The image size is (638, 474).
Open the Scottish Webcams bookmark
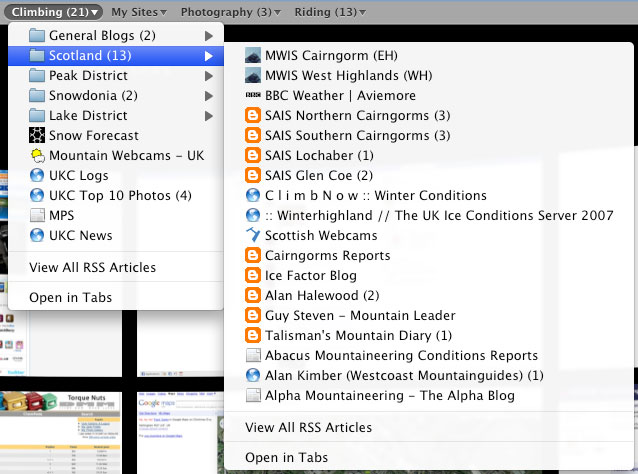click(x=429, y=235)
